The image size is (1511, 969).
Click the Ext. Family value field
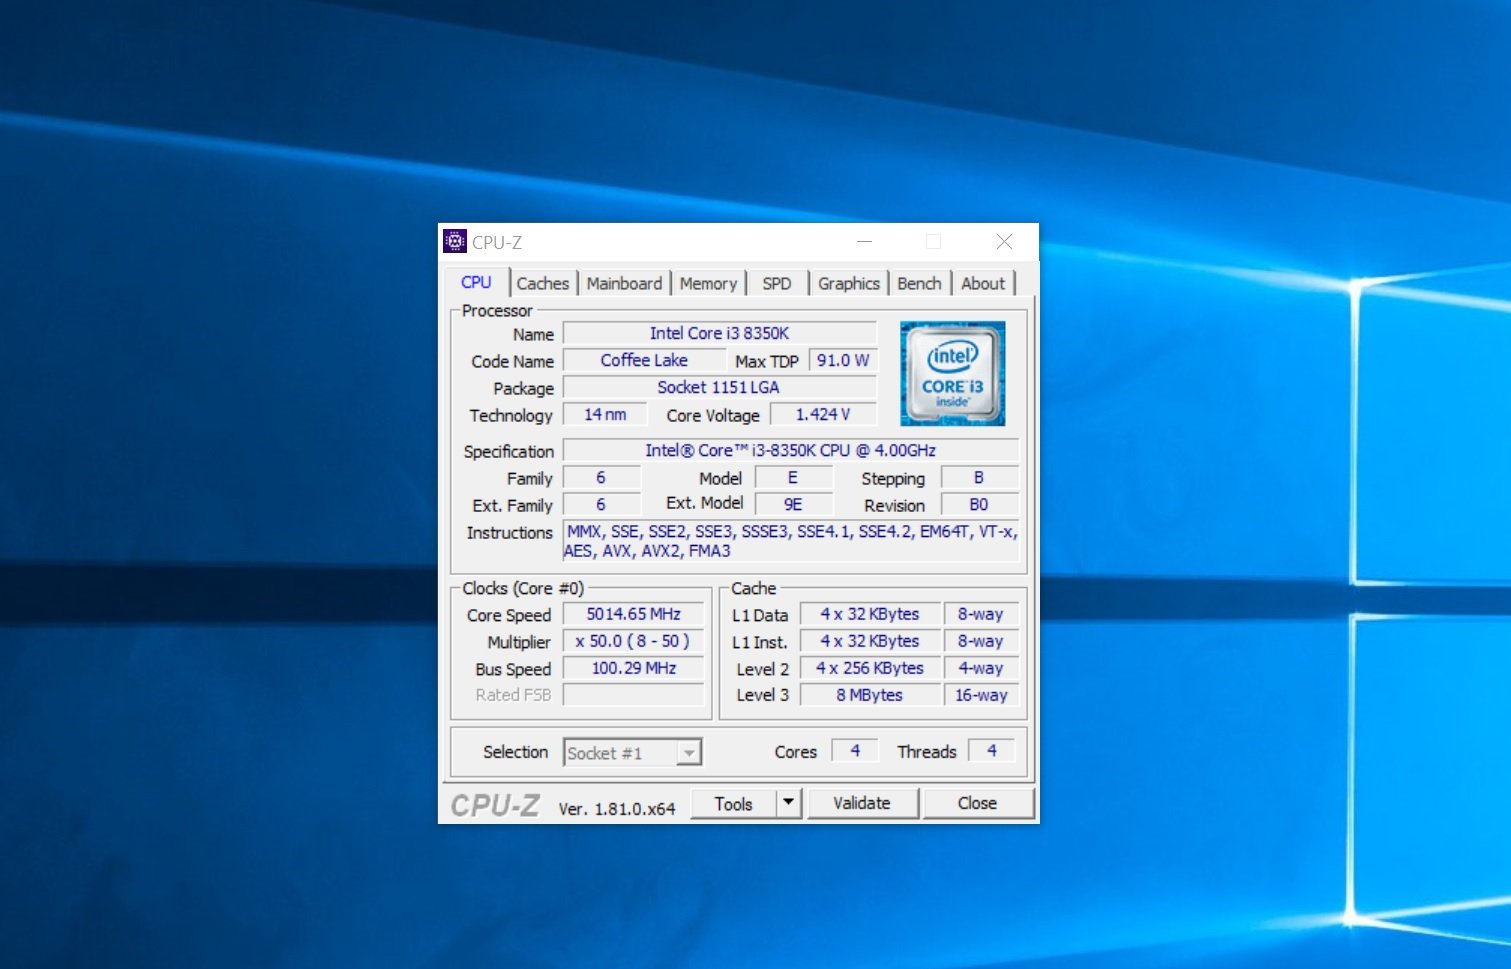click(601, 505)
